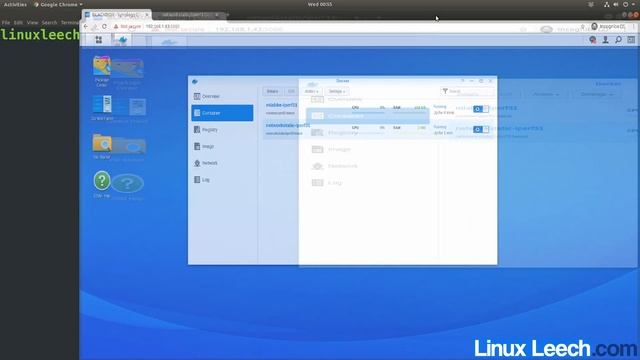This screenshot has height=360, width=640.
Task: Open the DSM search magnifier icon
Action: [x=618, y=40]
